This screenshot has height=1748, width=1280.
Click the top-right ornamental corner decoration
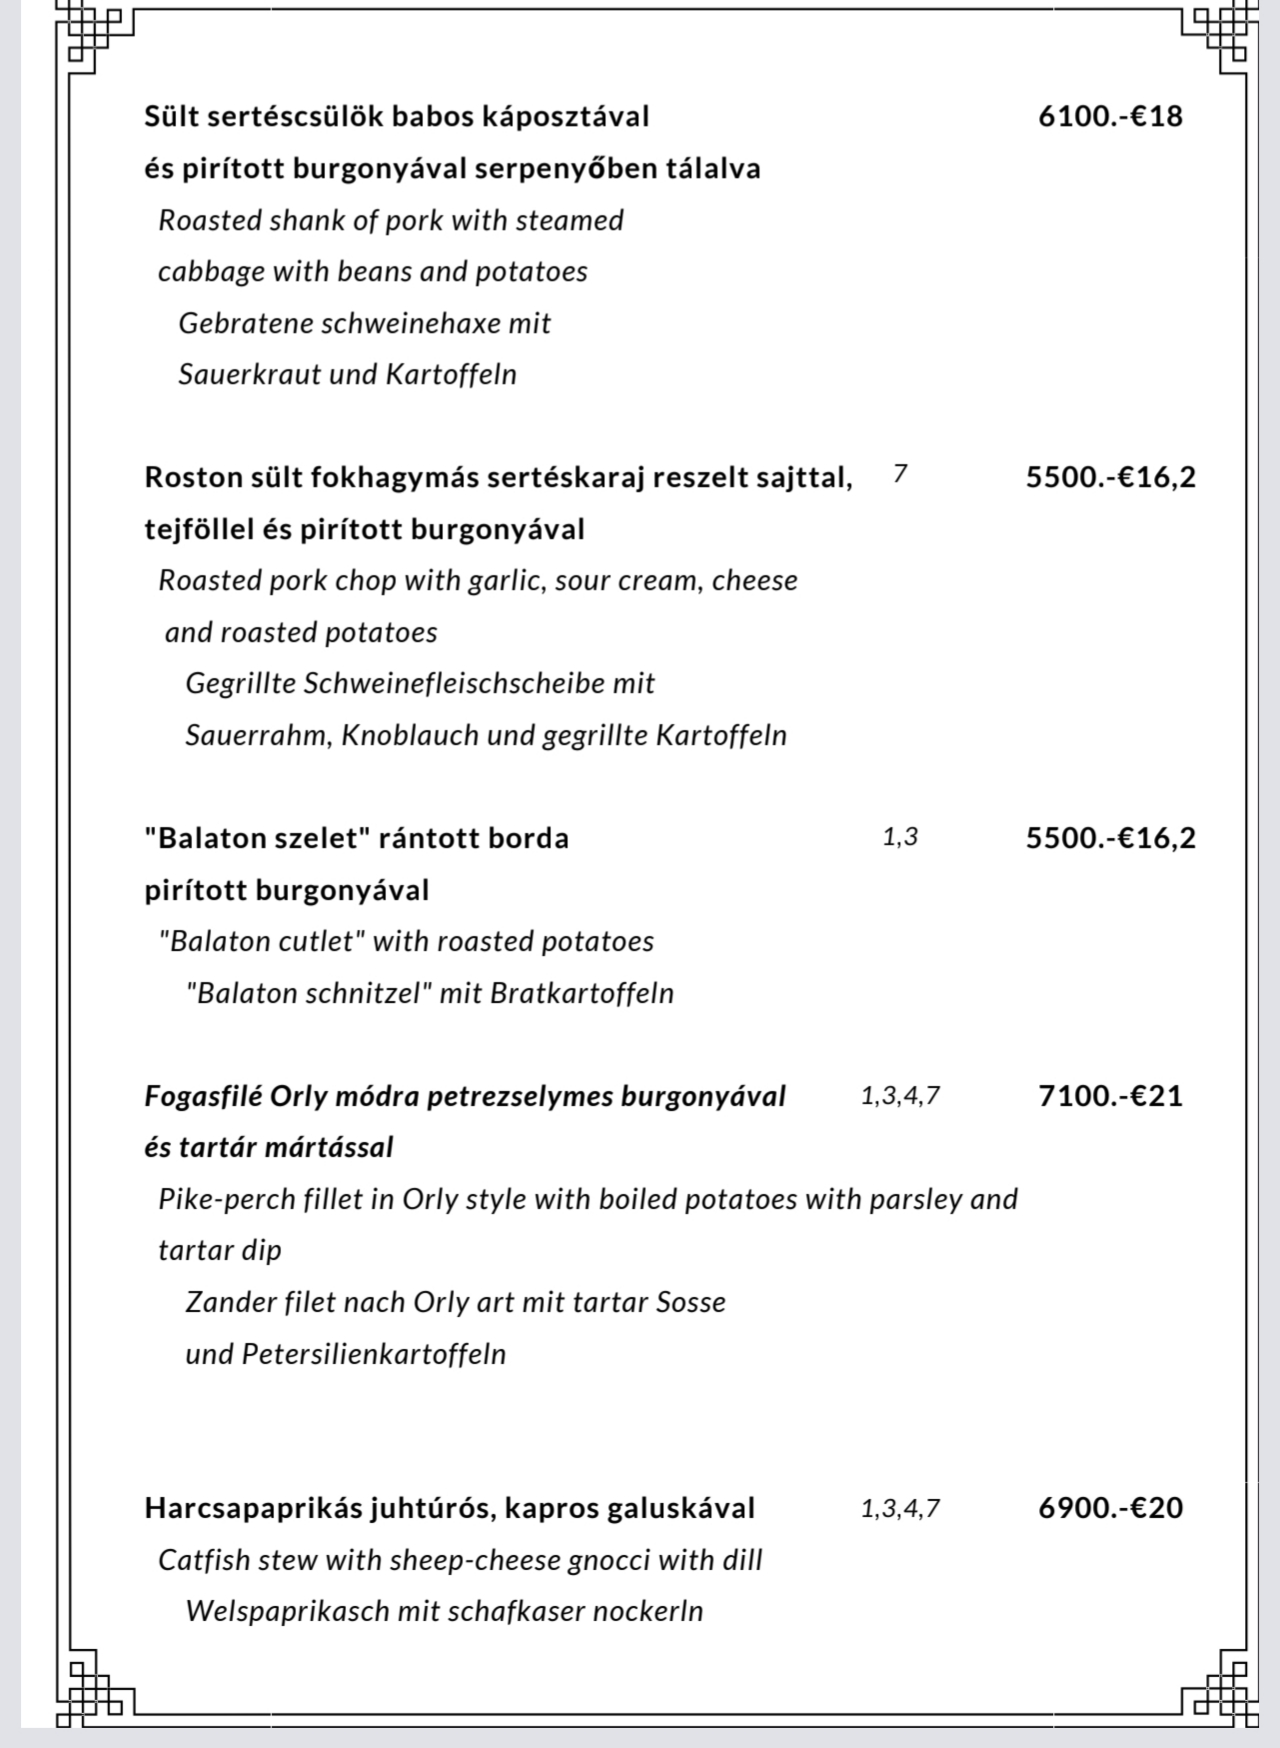click(1220, 38)
